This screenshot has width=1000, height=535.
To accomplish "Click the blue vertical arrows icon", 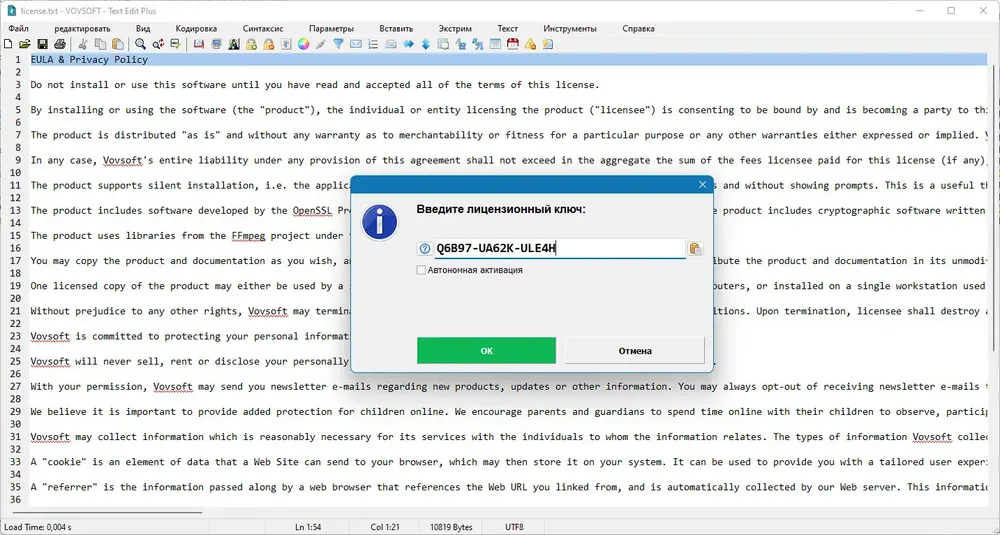I will tap(425, 44).
